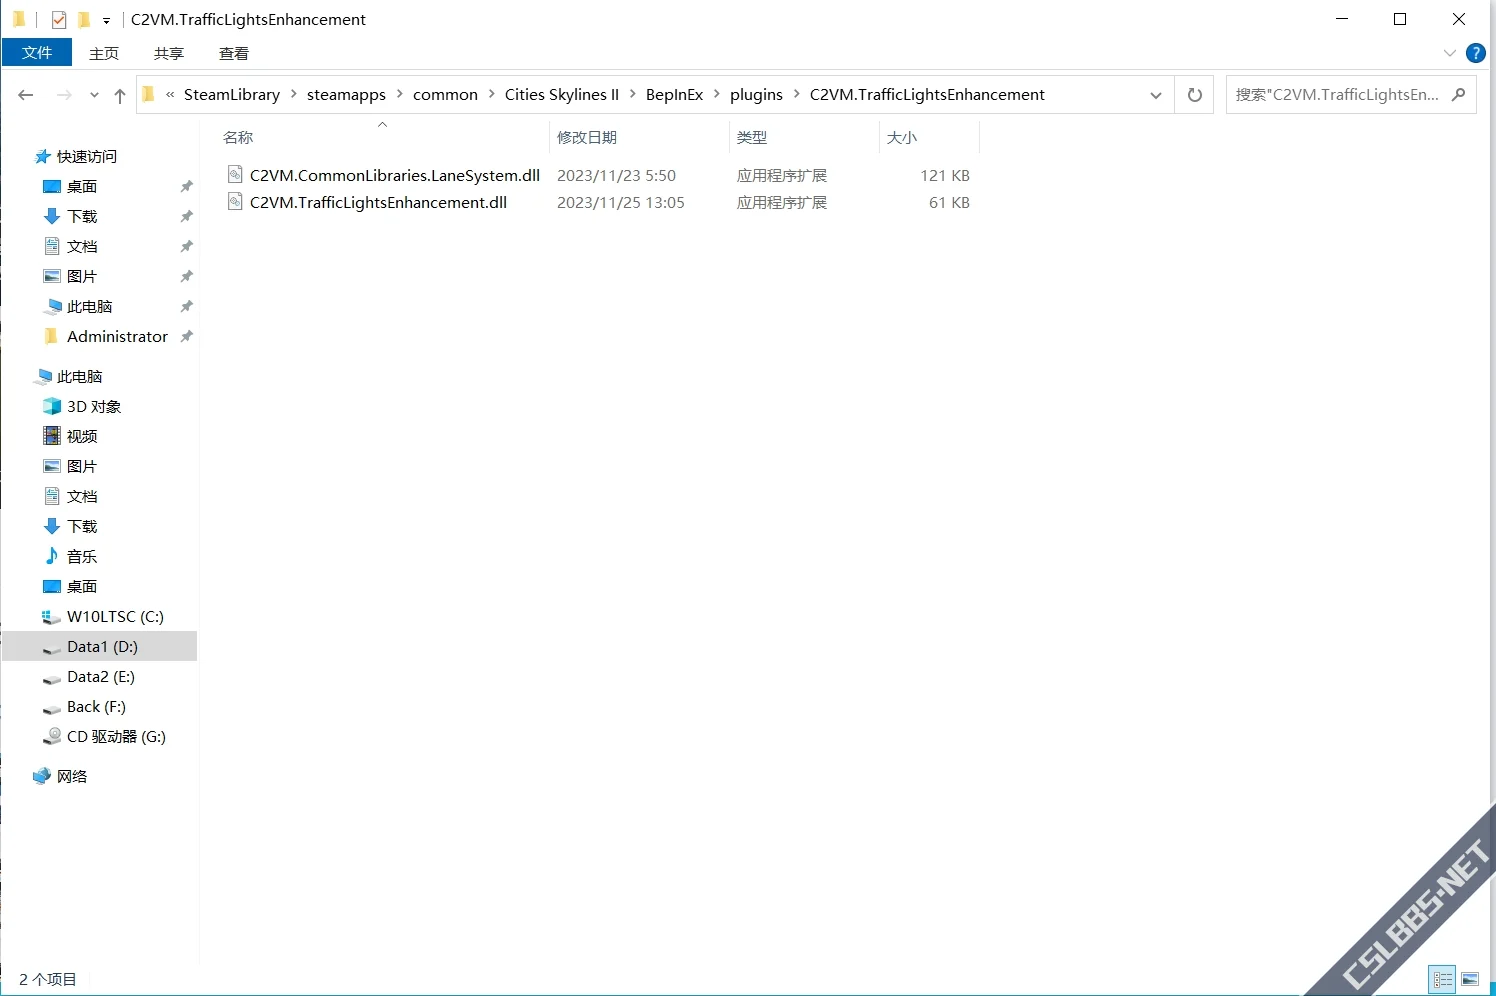Expand breadcrumb chevron after SteamLibrary
Viewport: 1496px width, 996px height.
294,95
